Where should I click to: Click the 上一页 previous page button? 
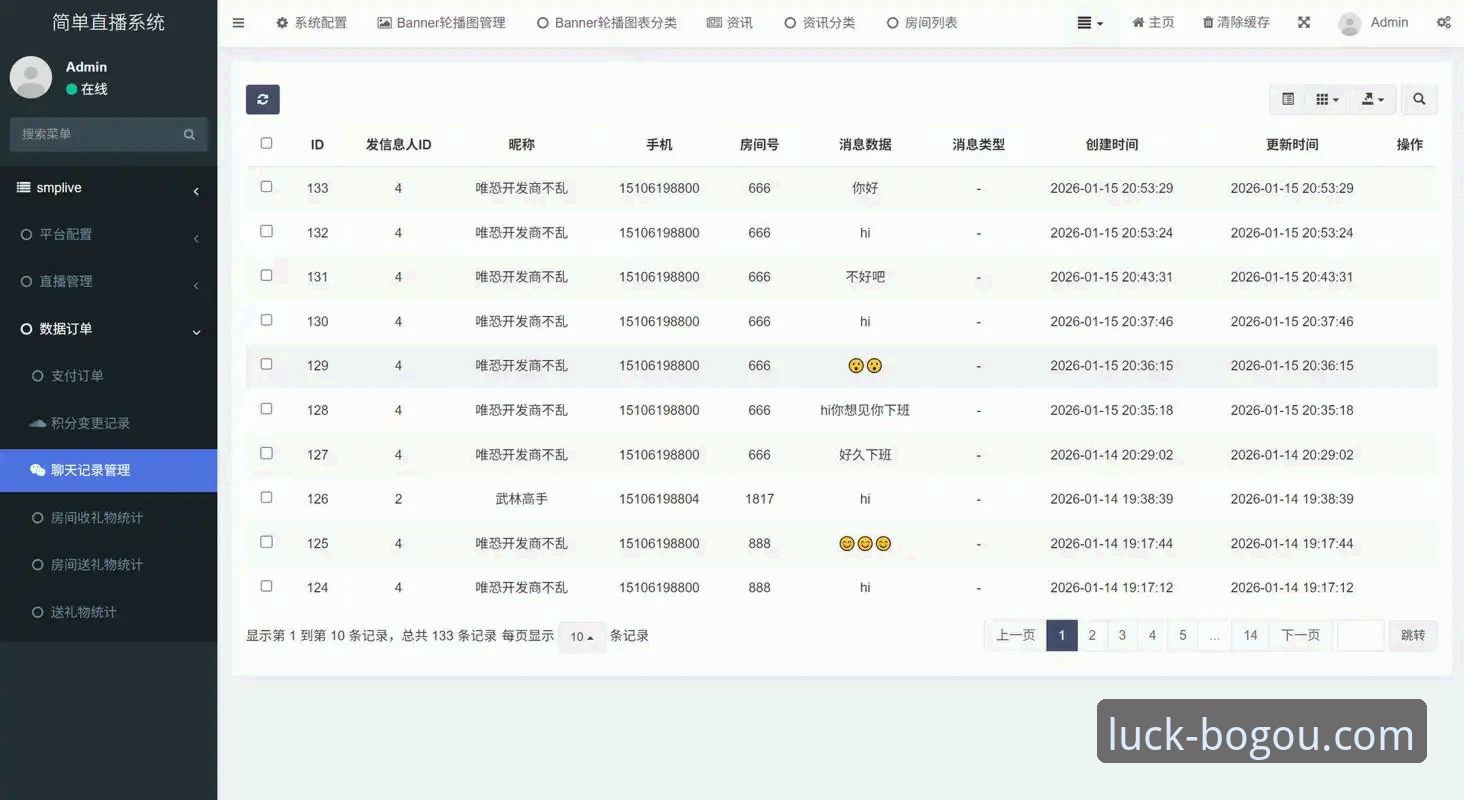point(1015,635)
